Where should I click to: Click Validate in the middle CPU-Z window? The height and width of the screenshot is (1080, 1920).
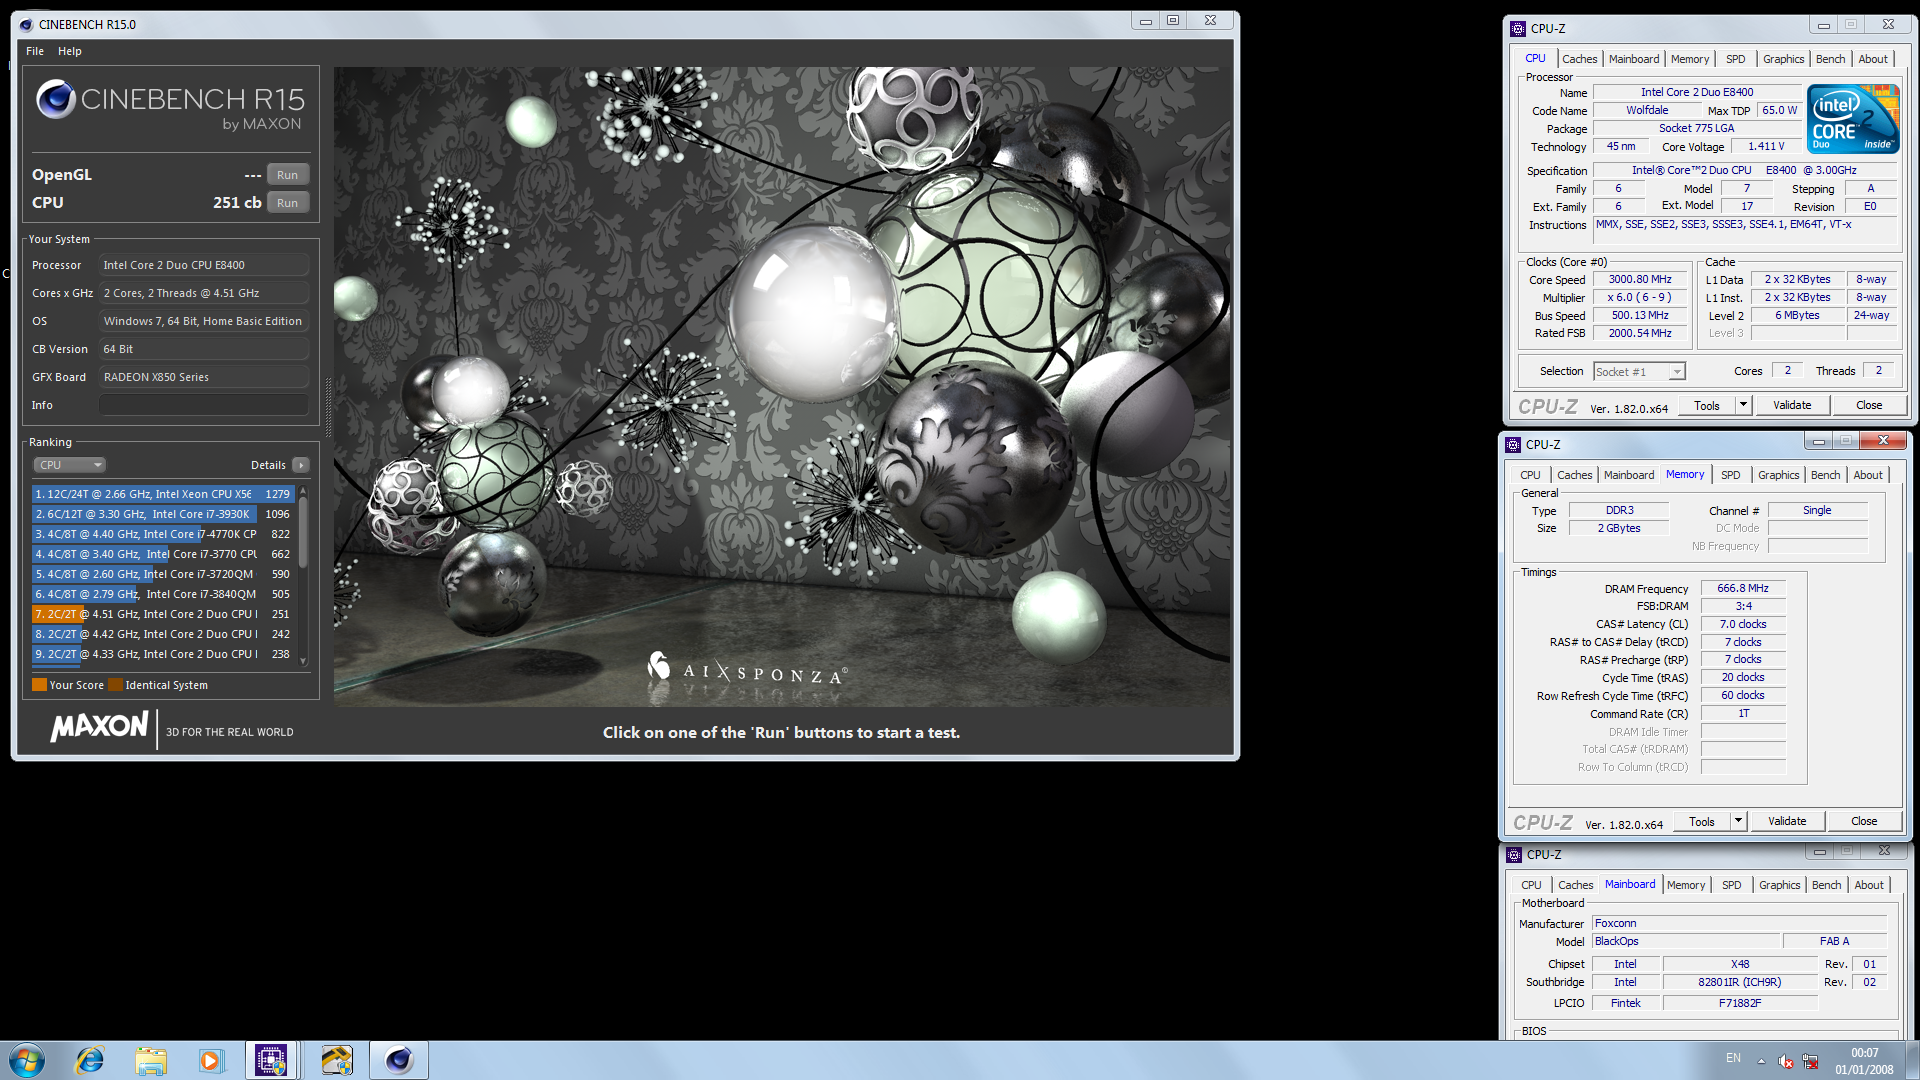point(1787,821)
